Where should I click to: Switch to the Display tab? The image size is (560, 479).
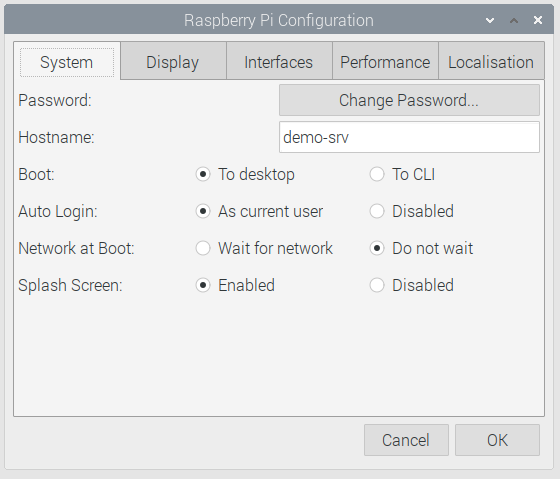pos(173,62)
